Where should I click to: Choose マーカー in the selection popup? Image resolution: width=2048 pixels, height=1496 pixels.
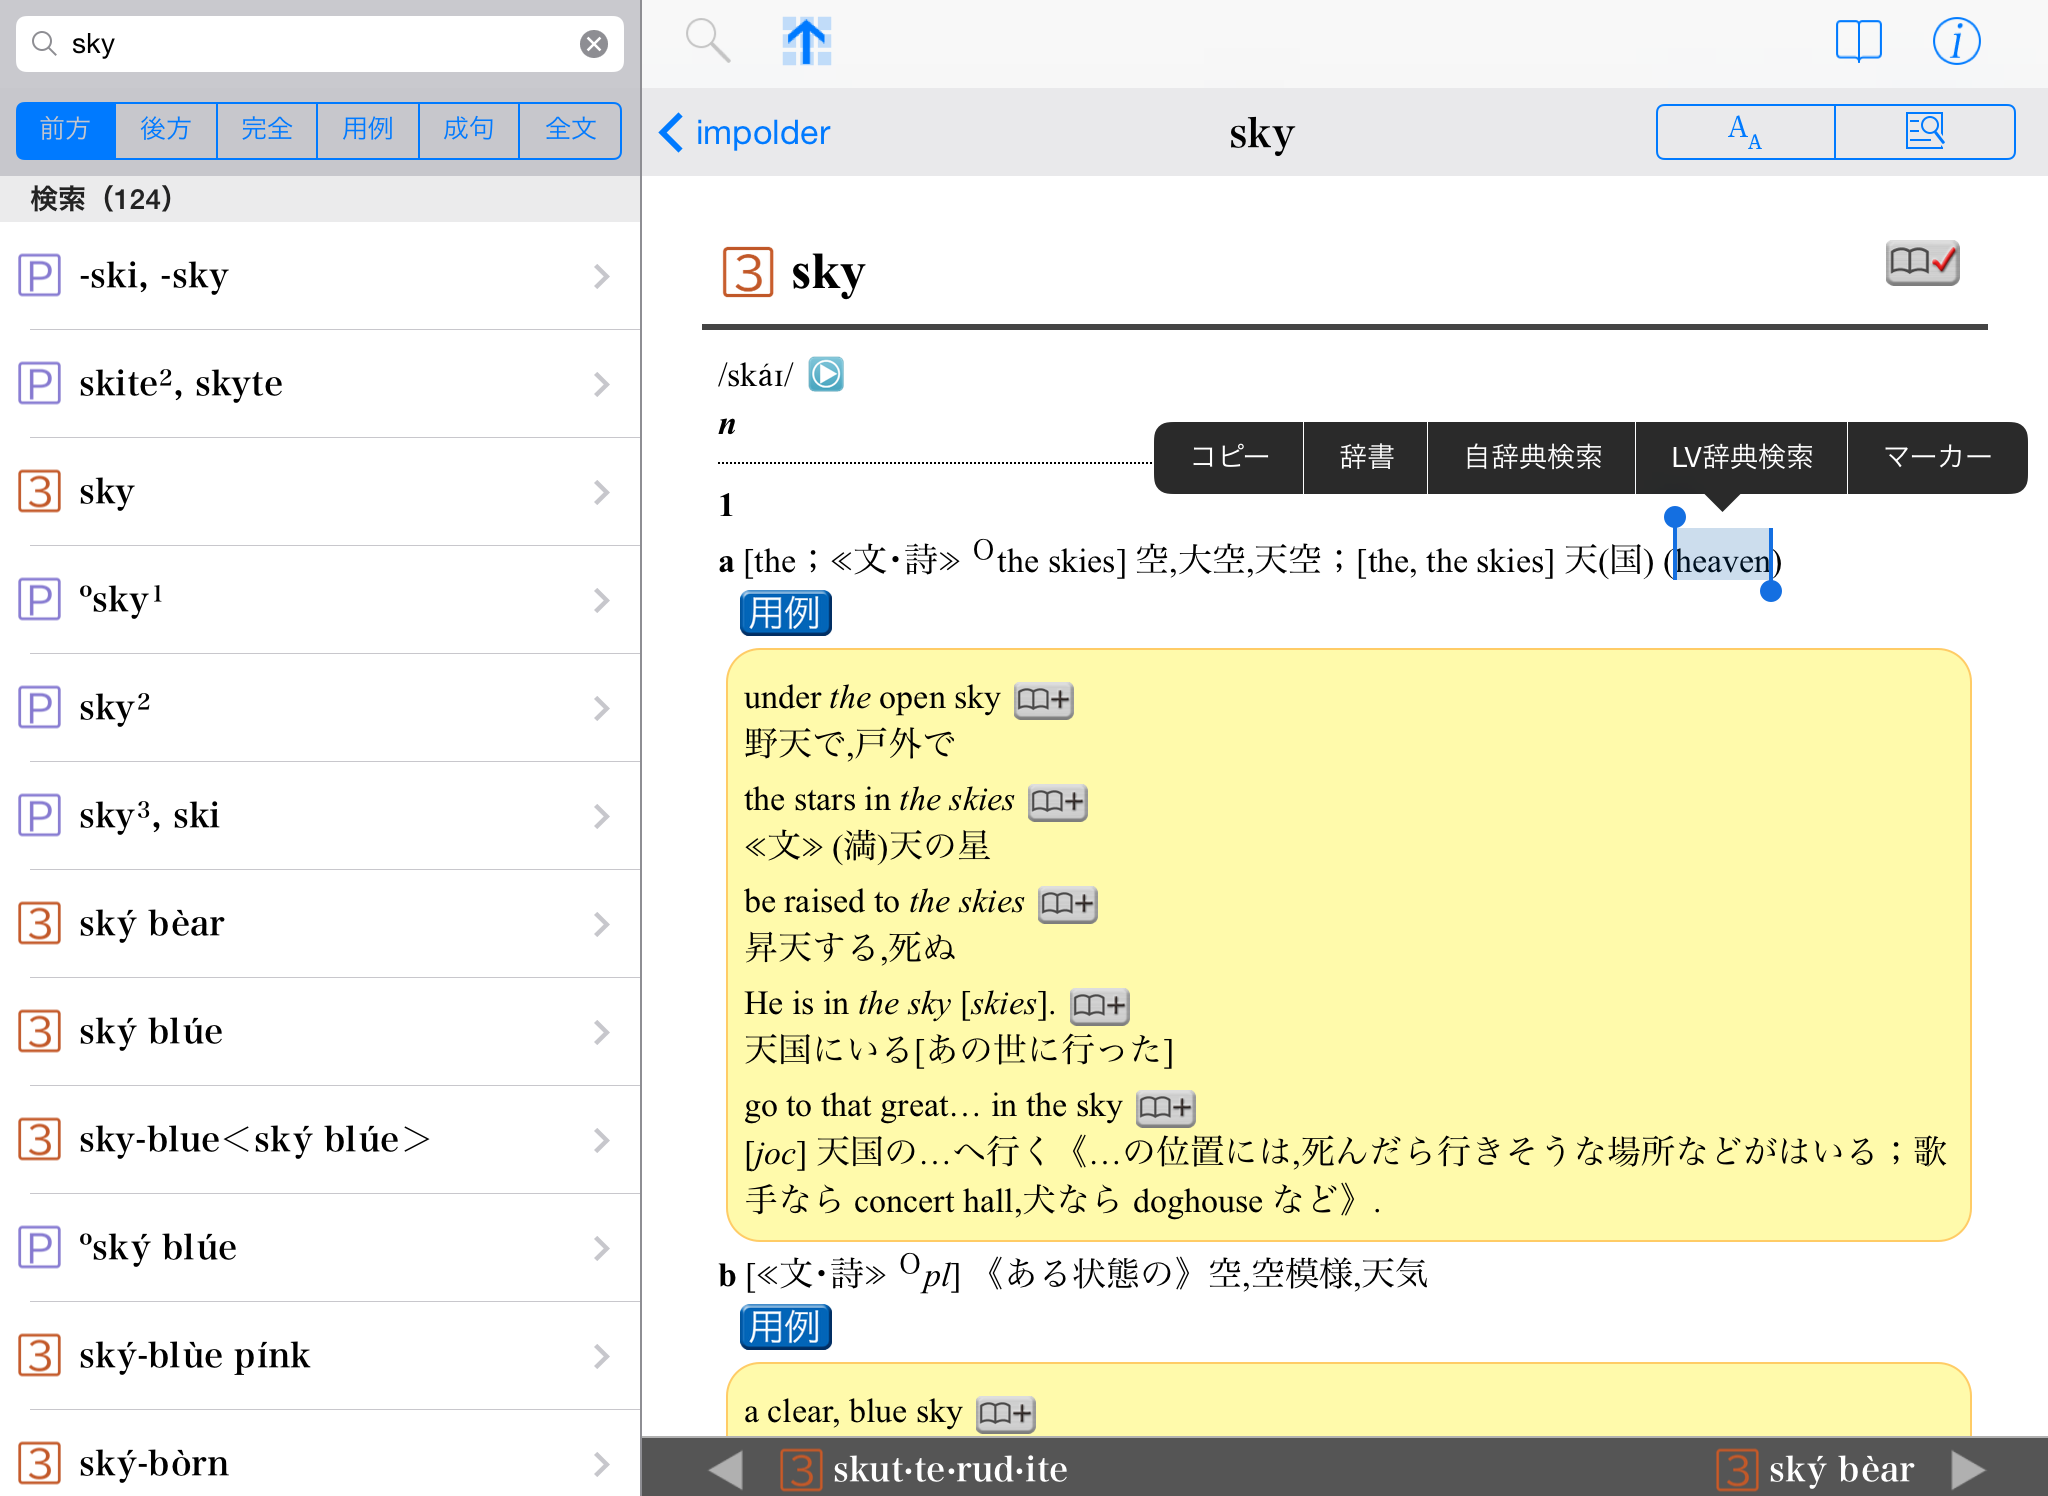coord(1936,458)
